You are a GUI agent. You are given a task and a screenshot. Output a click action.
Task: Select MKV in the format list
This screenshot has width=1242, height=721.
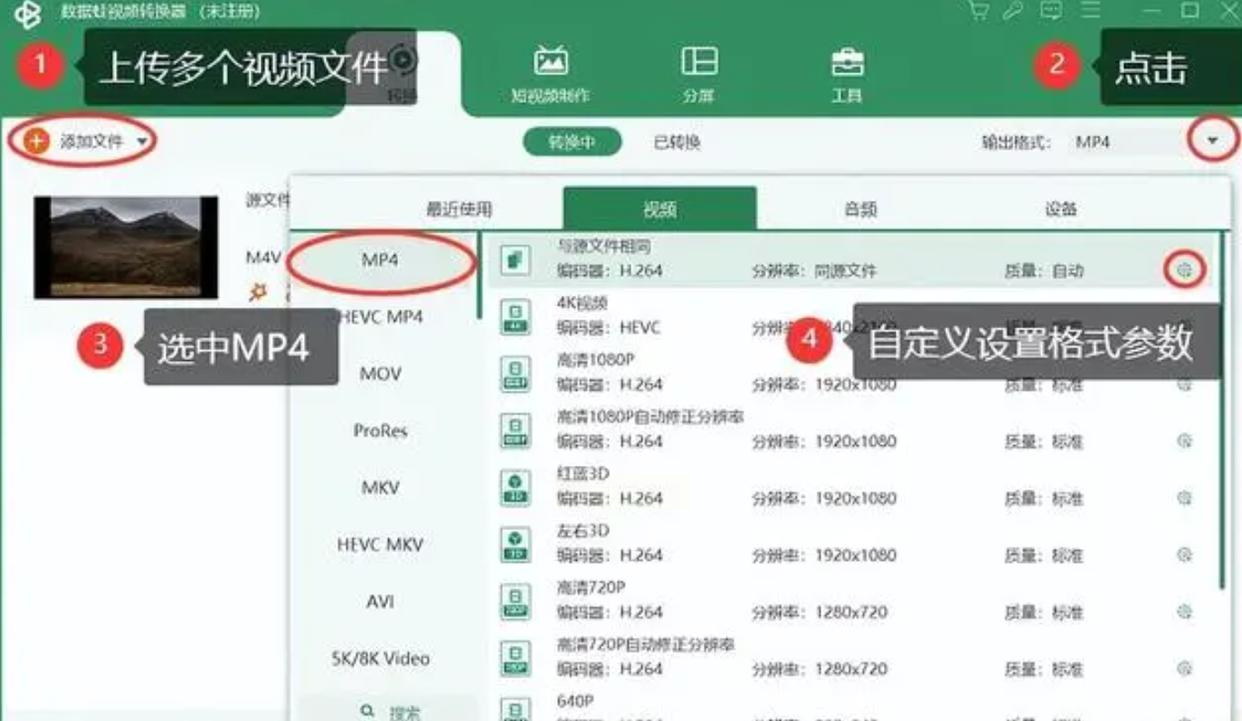pyautogui.click(x=380, y=487)
